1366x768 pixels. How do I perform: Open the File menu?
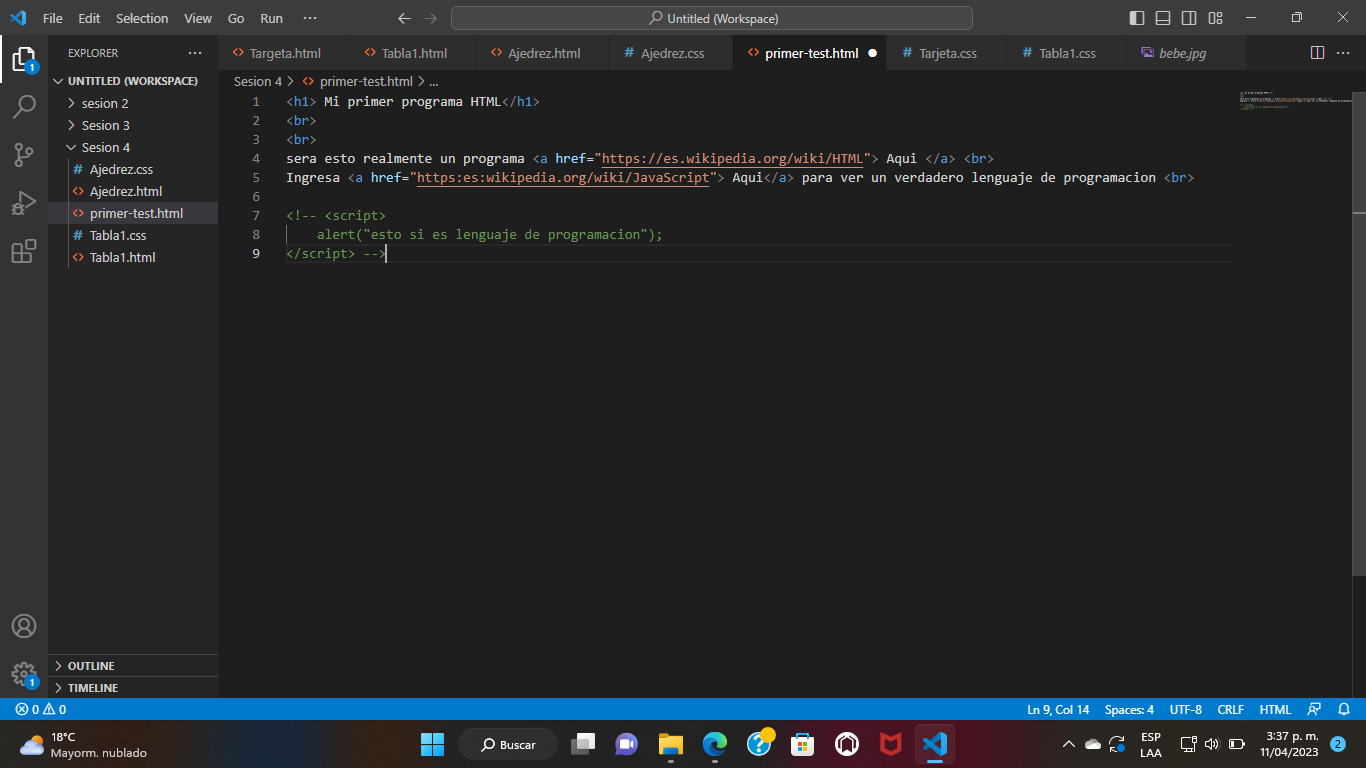pos(53,18)
